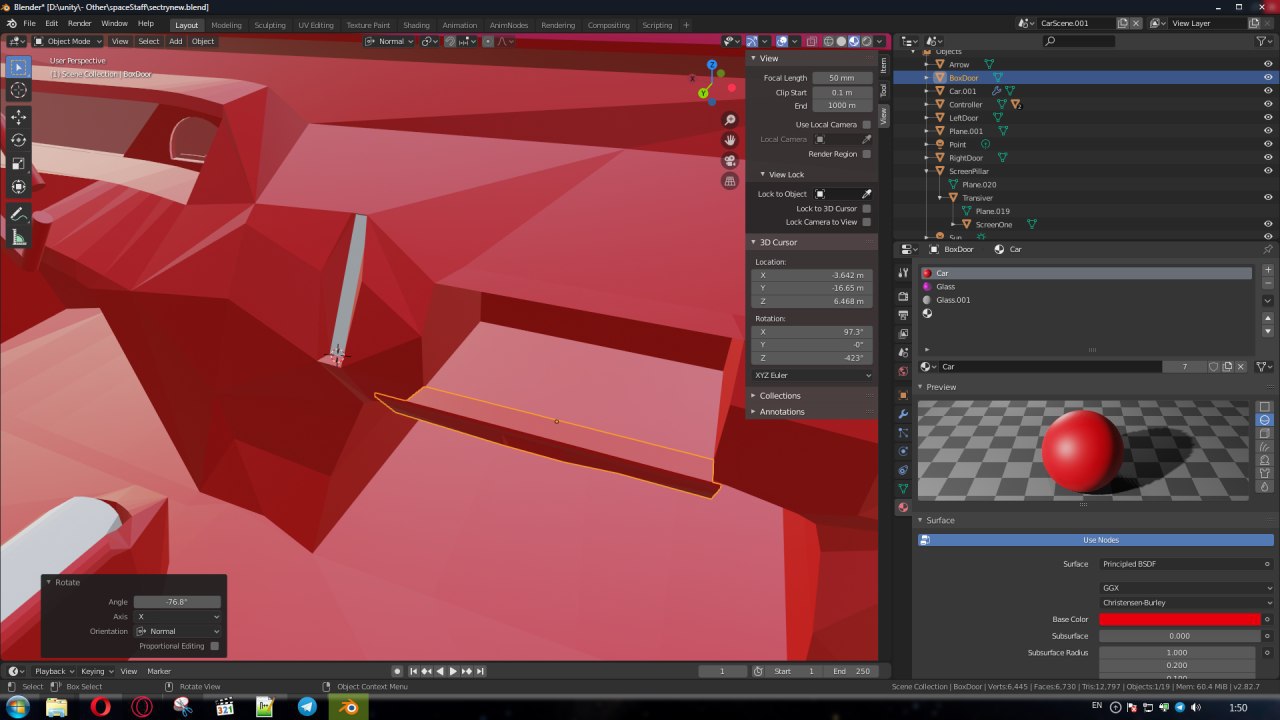The height and width of the screenshot is (720, 1280).
Task: Switch perspective/orthographic grid gizmo
Action: click(730, 181)
